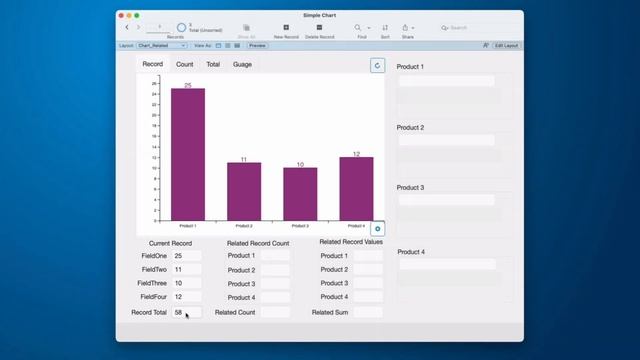Click the record slider in toolbar
The image size is (640, 360).
click(x=158, y=32)
